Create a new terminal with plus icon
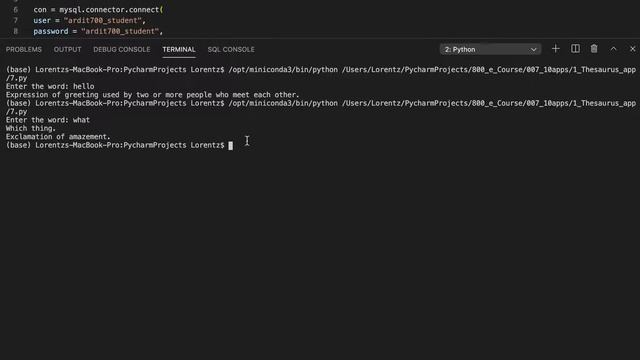 556,49
